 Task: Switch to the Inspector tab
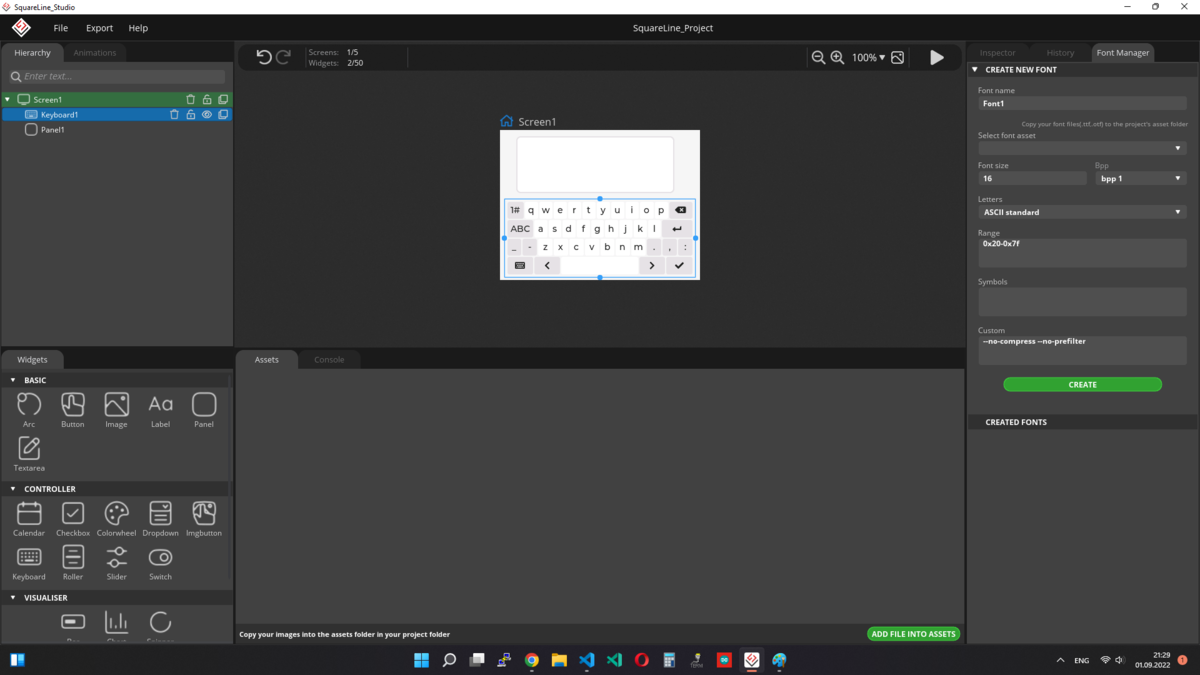click(997, 53)
